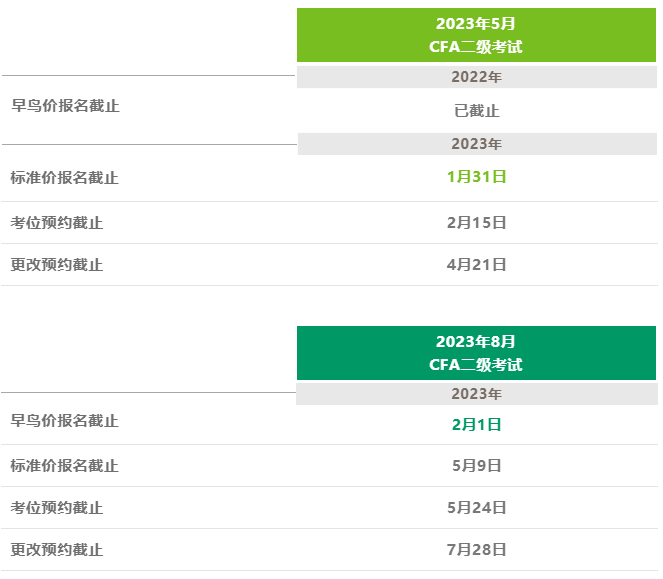Click the 已截止 status text
663x579 pixels.
coord(477,111)
